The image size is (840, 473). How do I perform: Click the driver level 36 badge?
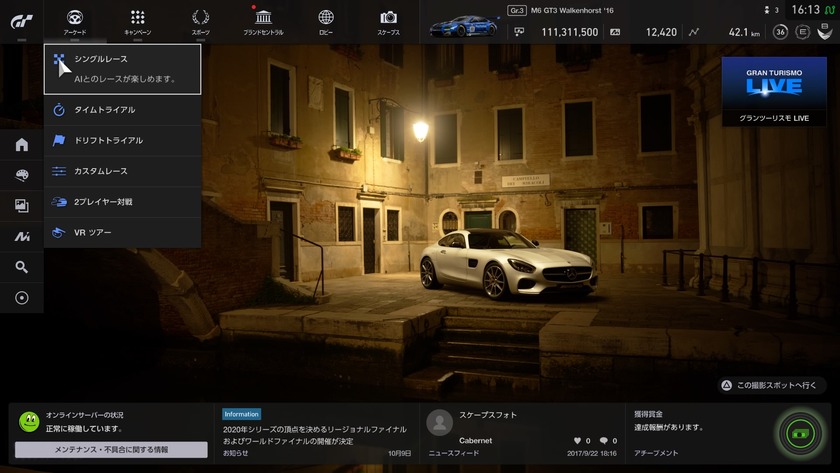pyautogui.click(x=781, y=32)
